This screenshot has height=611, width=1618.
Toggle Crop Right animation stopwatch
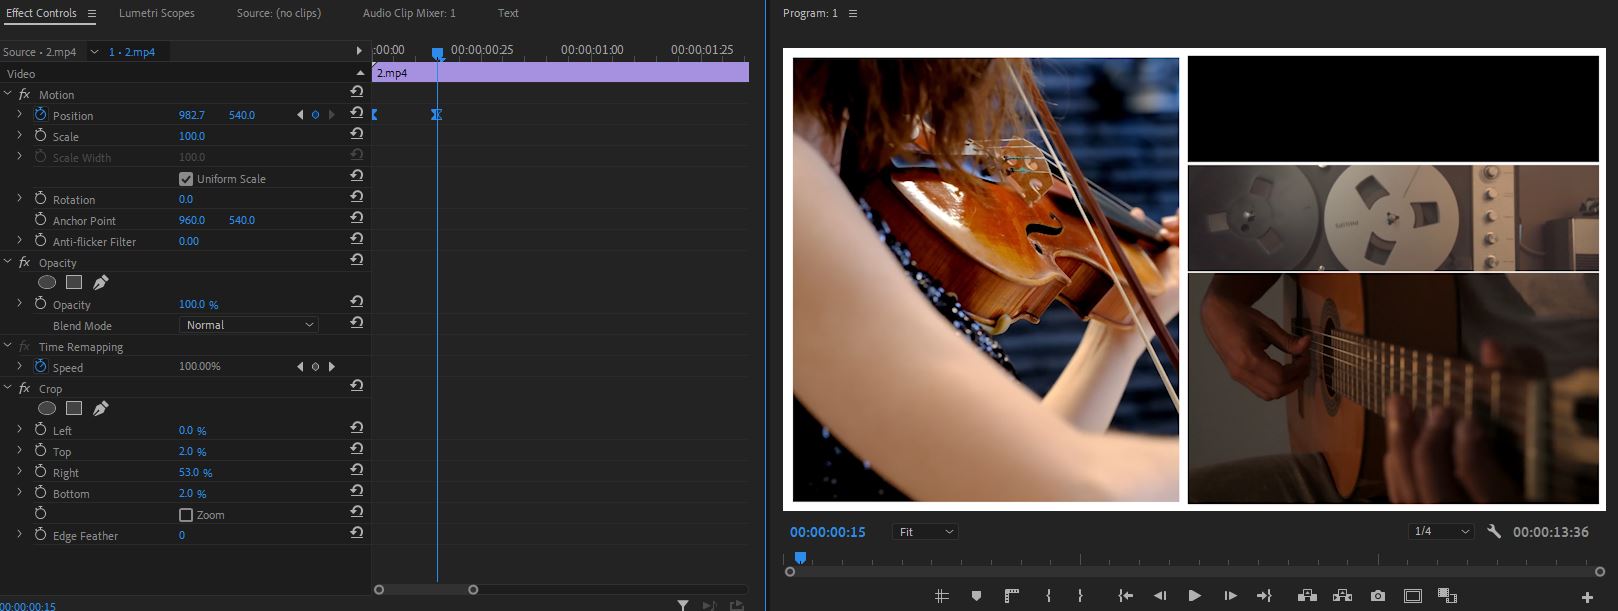tap(40, 472)
